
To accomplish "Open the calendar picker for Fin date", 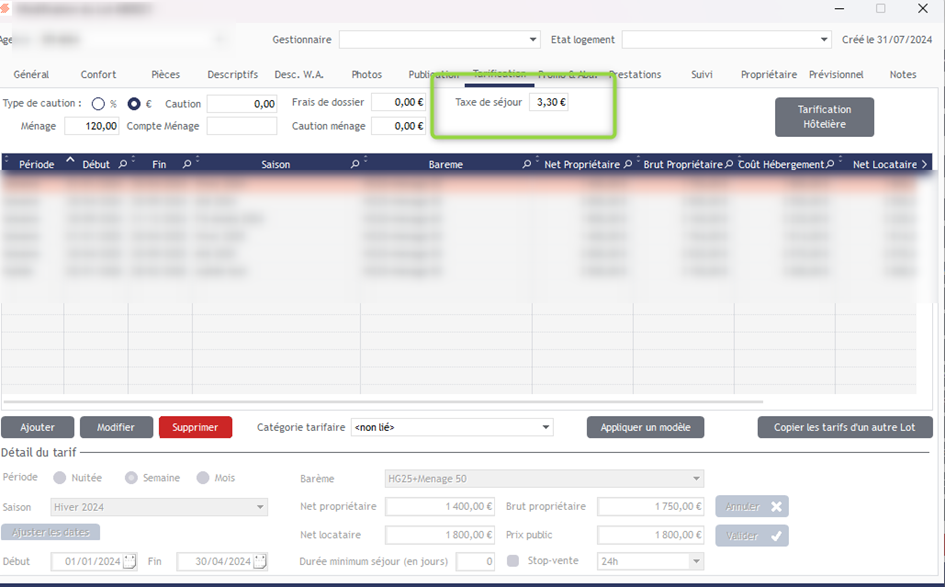I will point(261,561).
